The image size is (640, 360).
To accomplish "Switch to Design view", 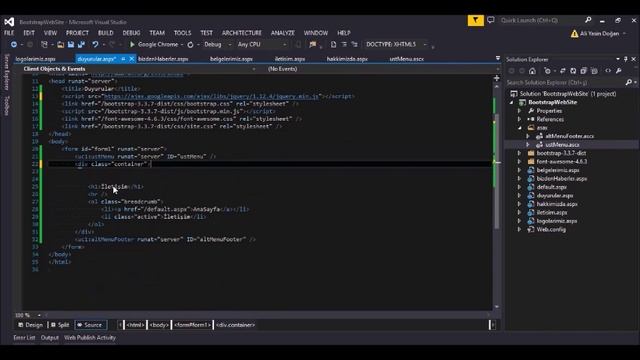I will click(x=30, y=325).
